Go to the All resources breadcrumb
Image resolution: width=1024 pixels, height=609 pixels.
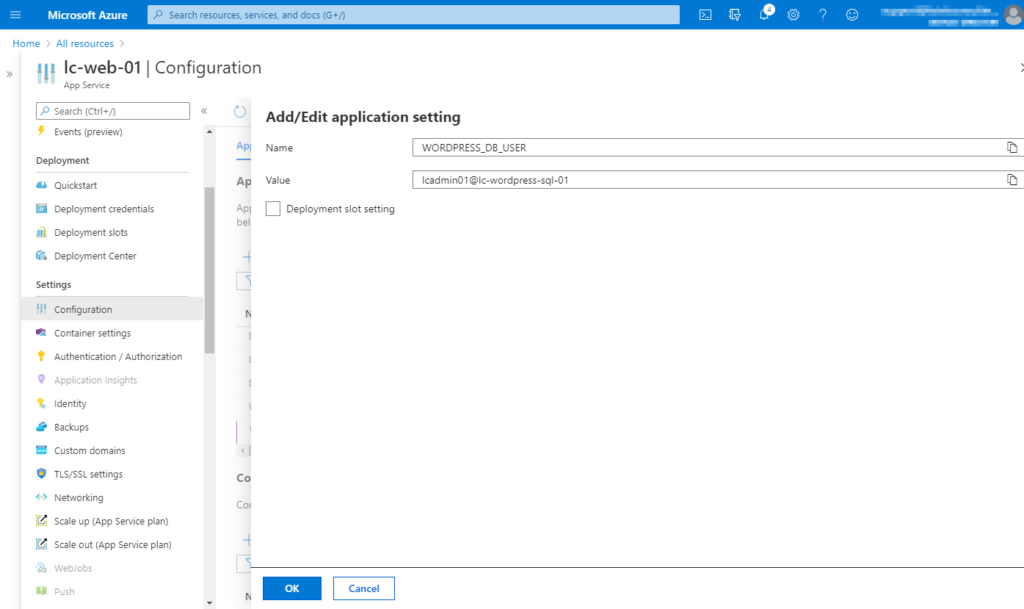point(85,43)
